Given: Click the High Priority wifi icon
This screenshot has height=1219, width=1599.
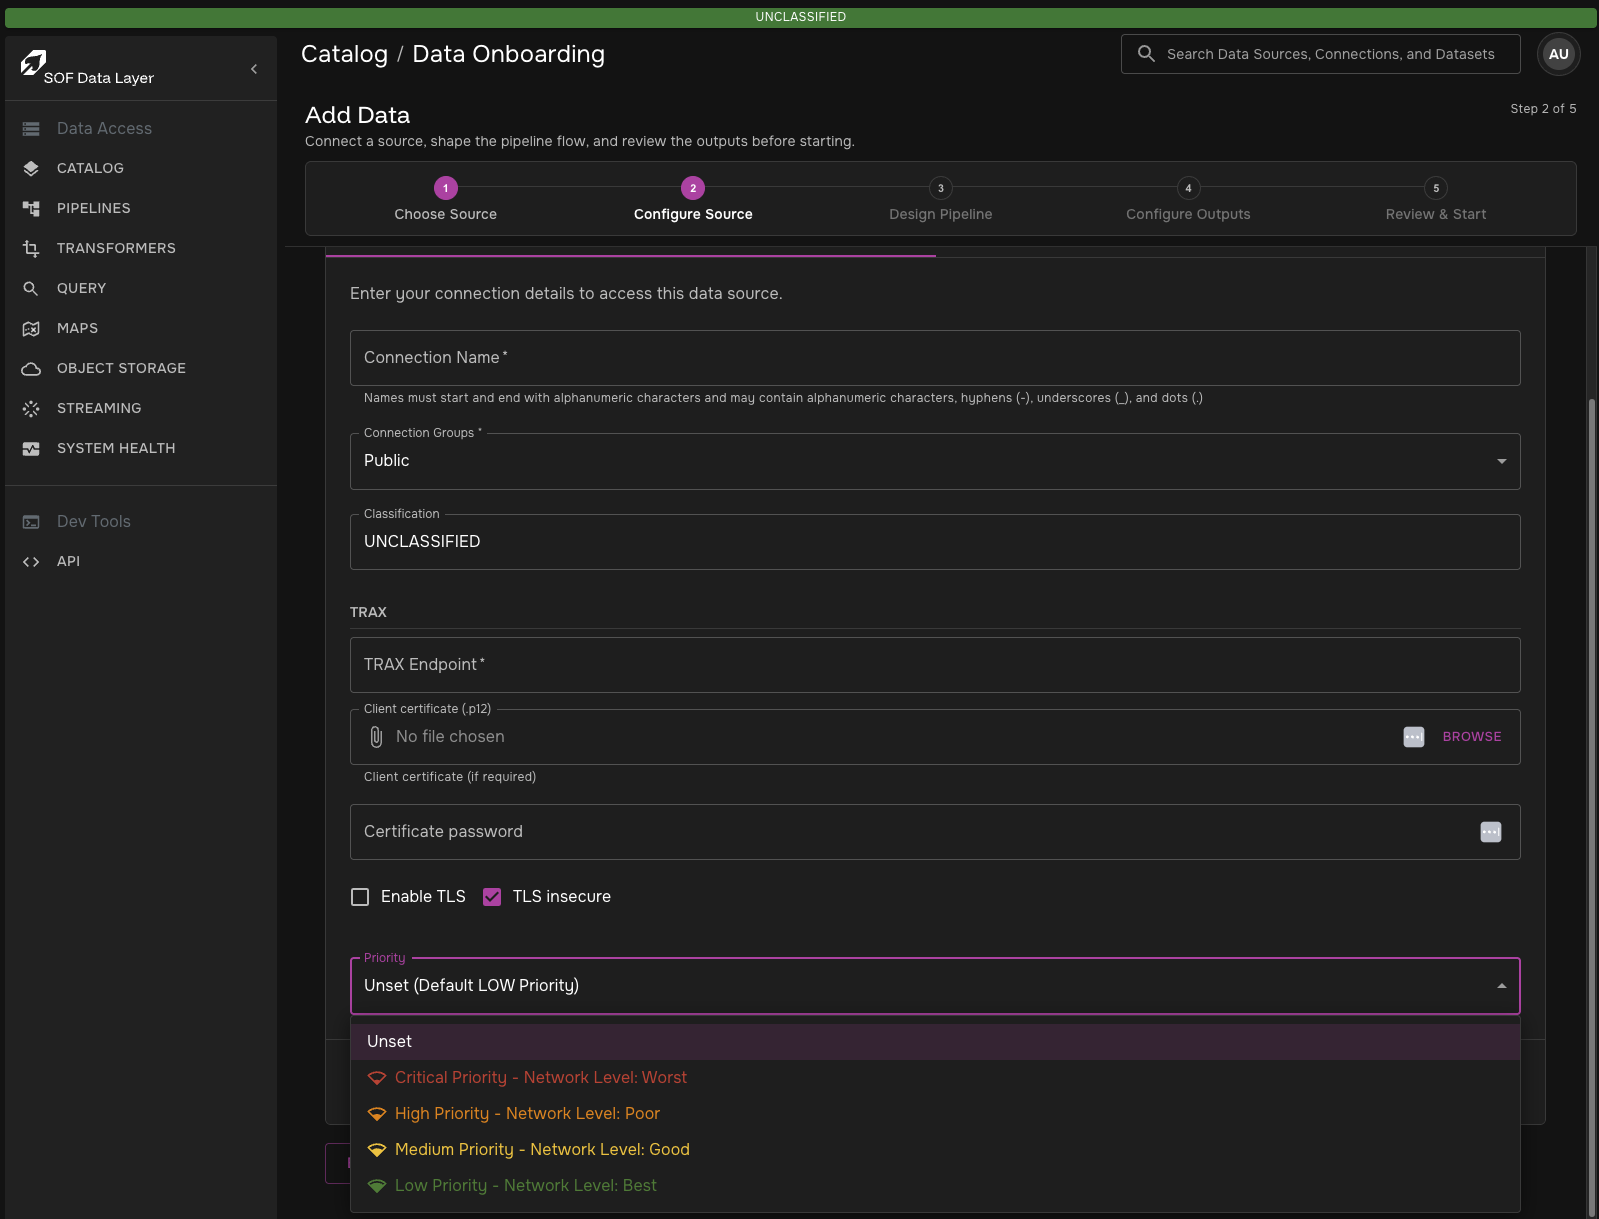Looking at the screenshot, I should [377, 1114].
